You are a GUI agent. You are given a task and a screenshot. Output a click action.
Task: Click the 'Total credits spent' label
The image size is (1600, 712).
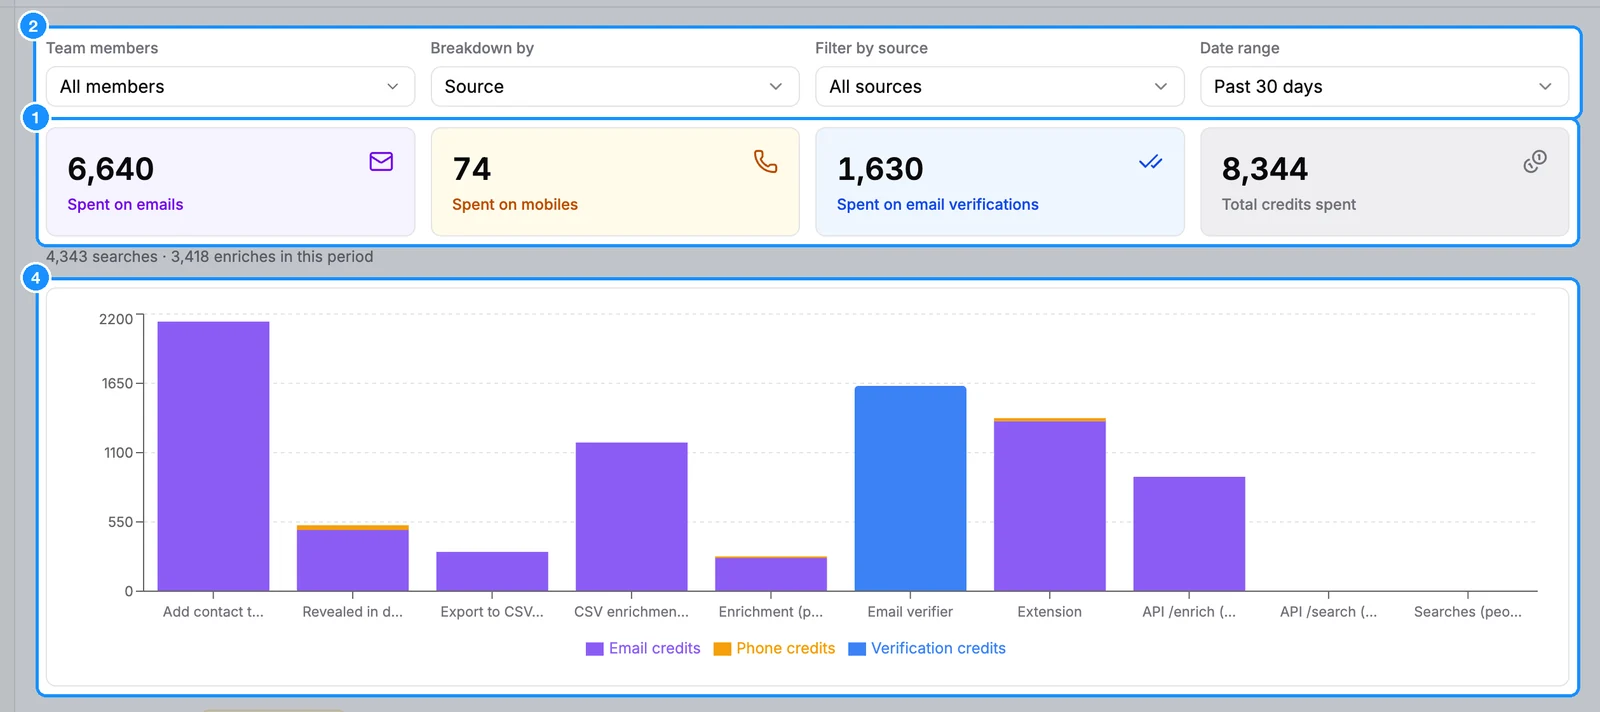click(1289, 204)
